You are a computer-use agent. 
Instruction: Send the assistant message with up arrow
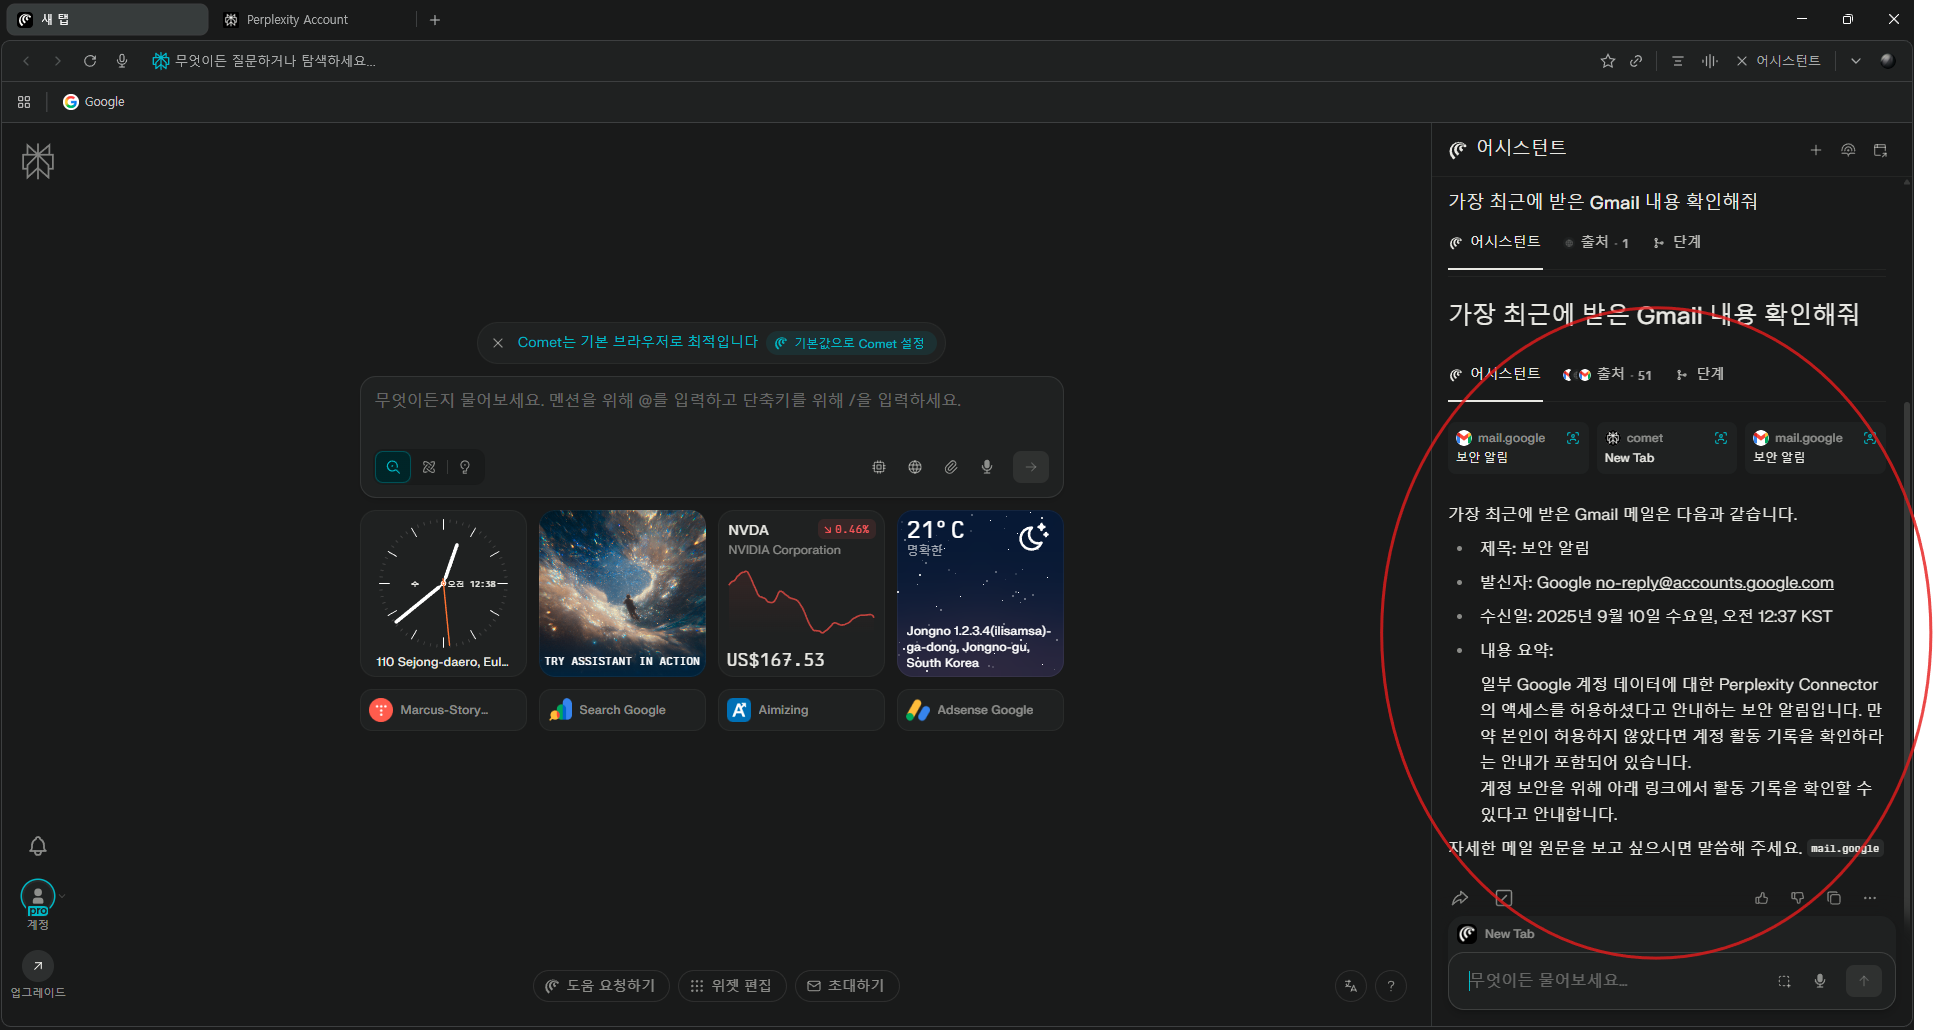pyautogui.click(x=1864, y=981)
